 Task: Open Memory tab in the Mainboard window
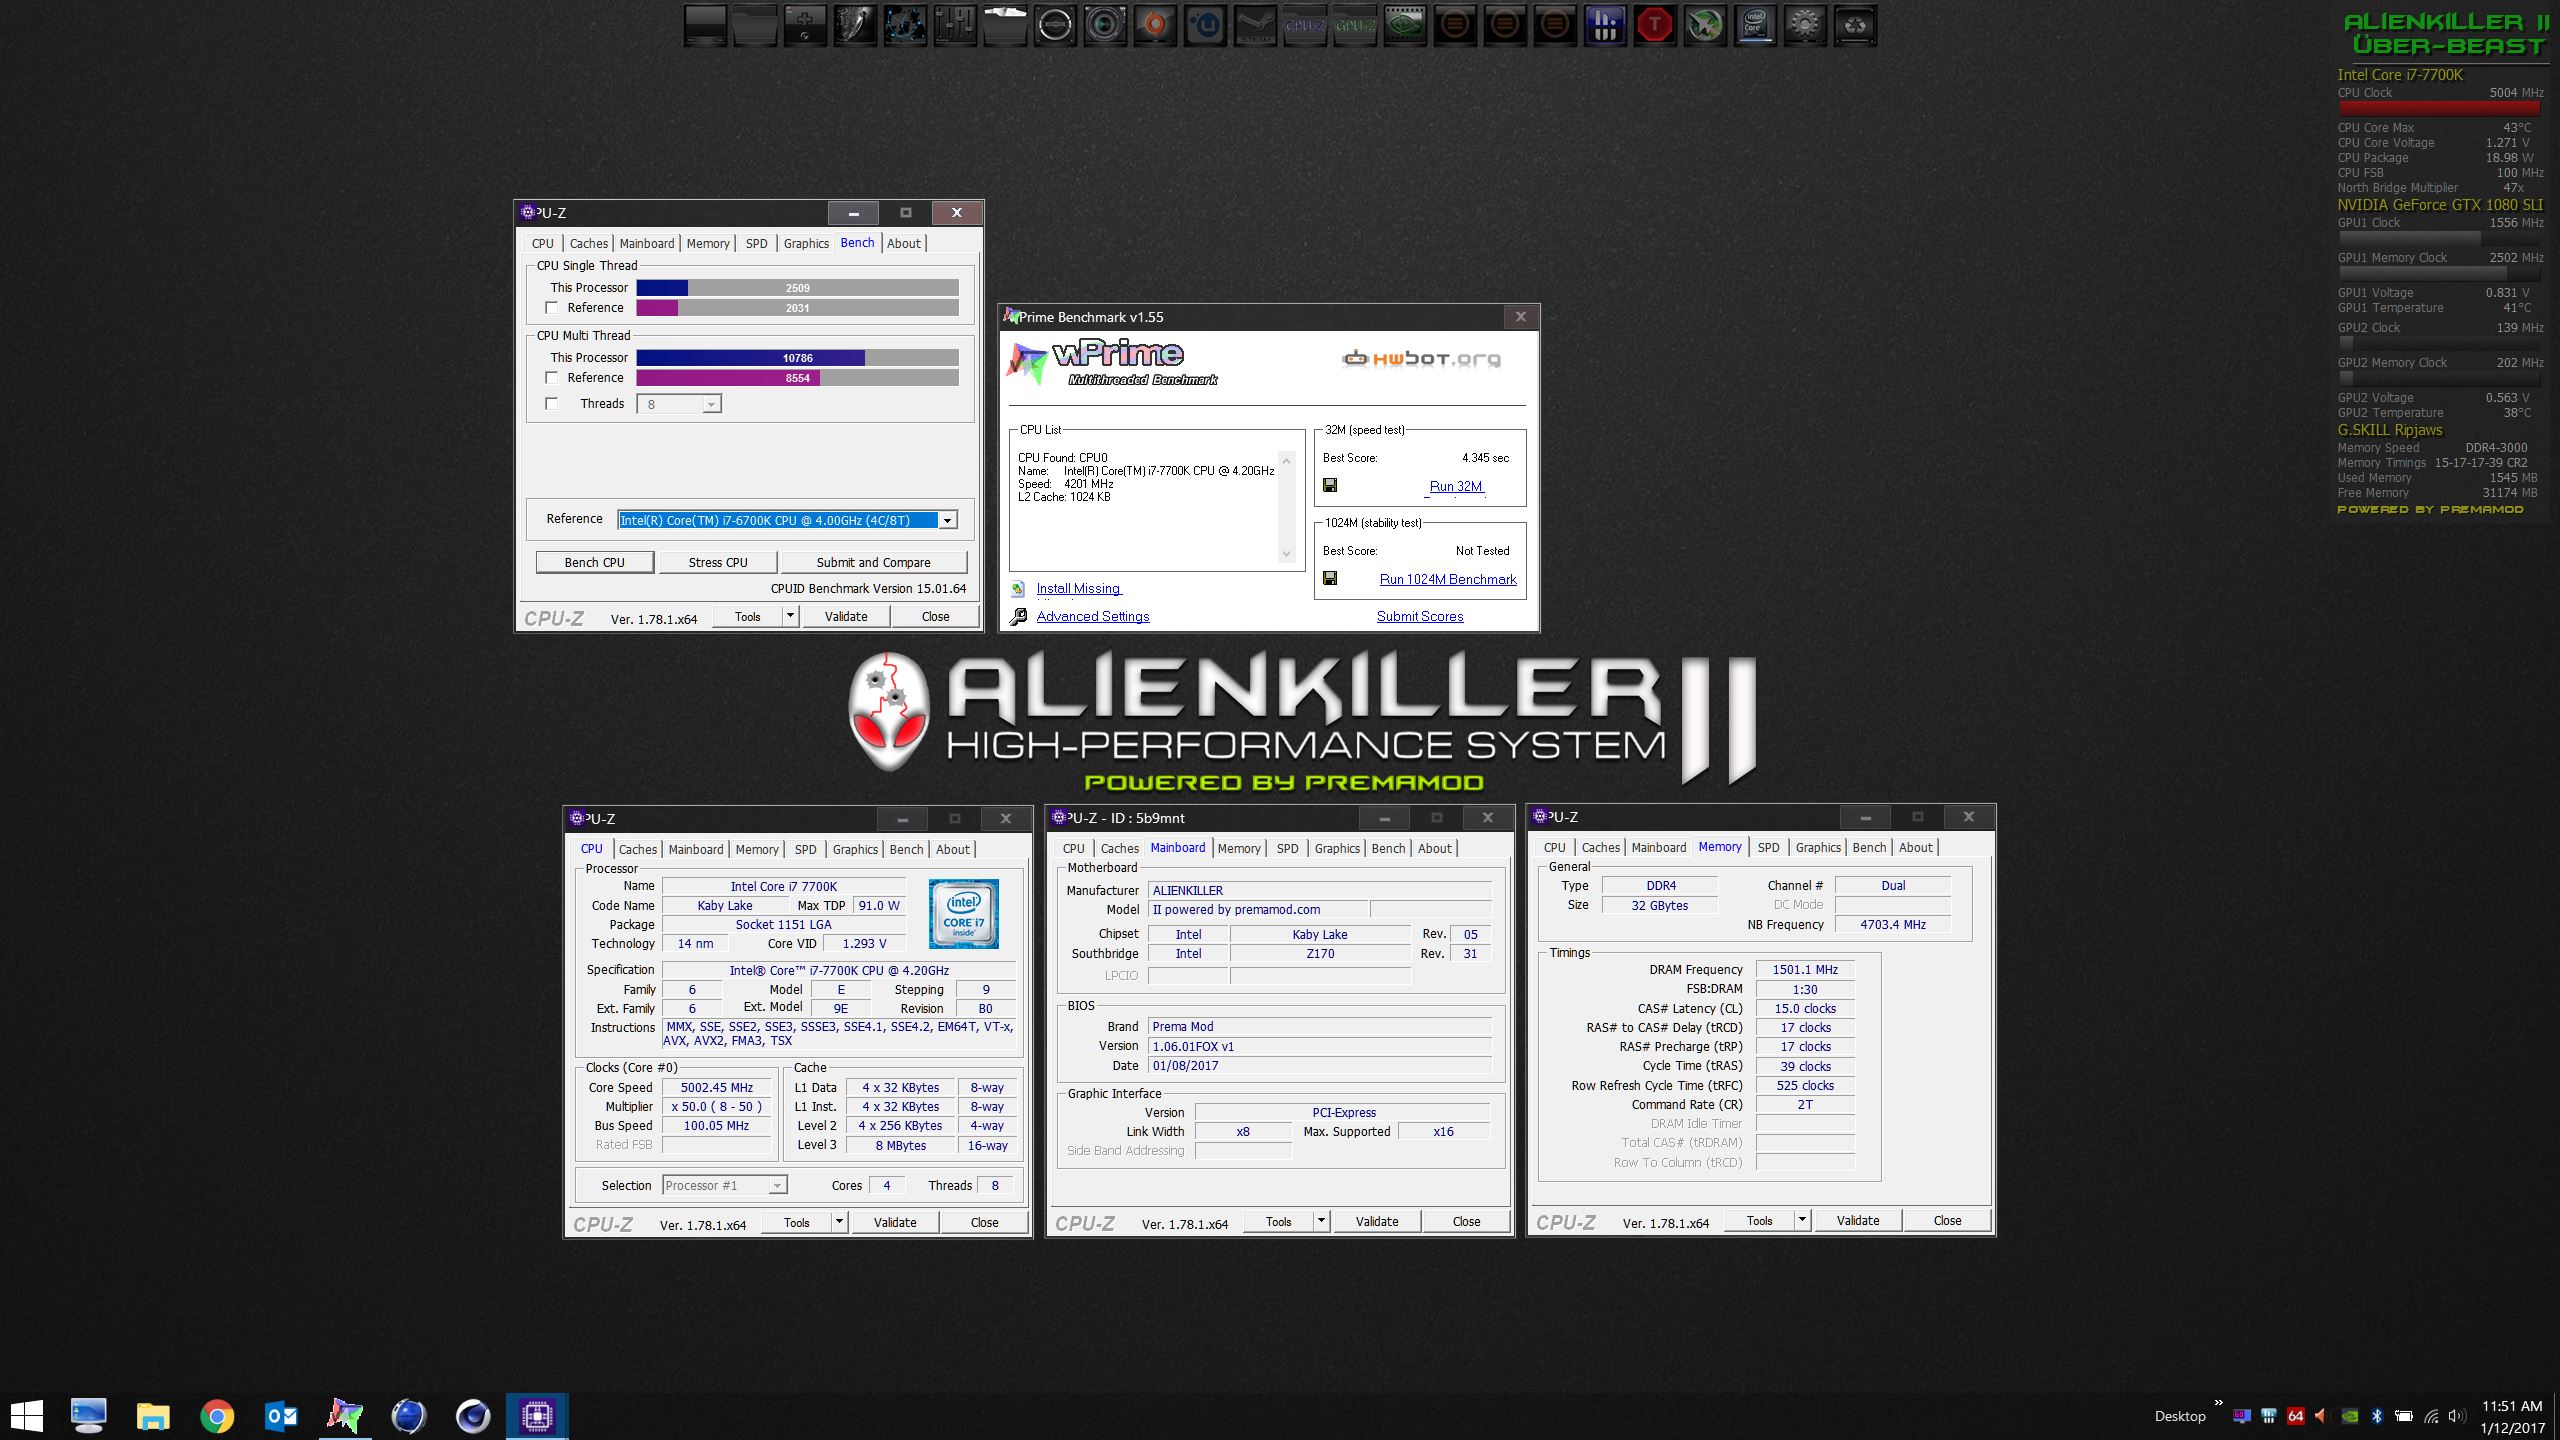(x=1239, y=848)
